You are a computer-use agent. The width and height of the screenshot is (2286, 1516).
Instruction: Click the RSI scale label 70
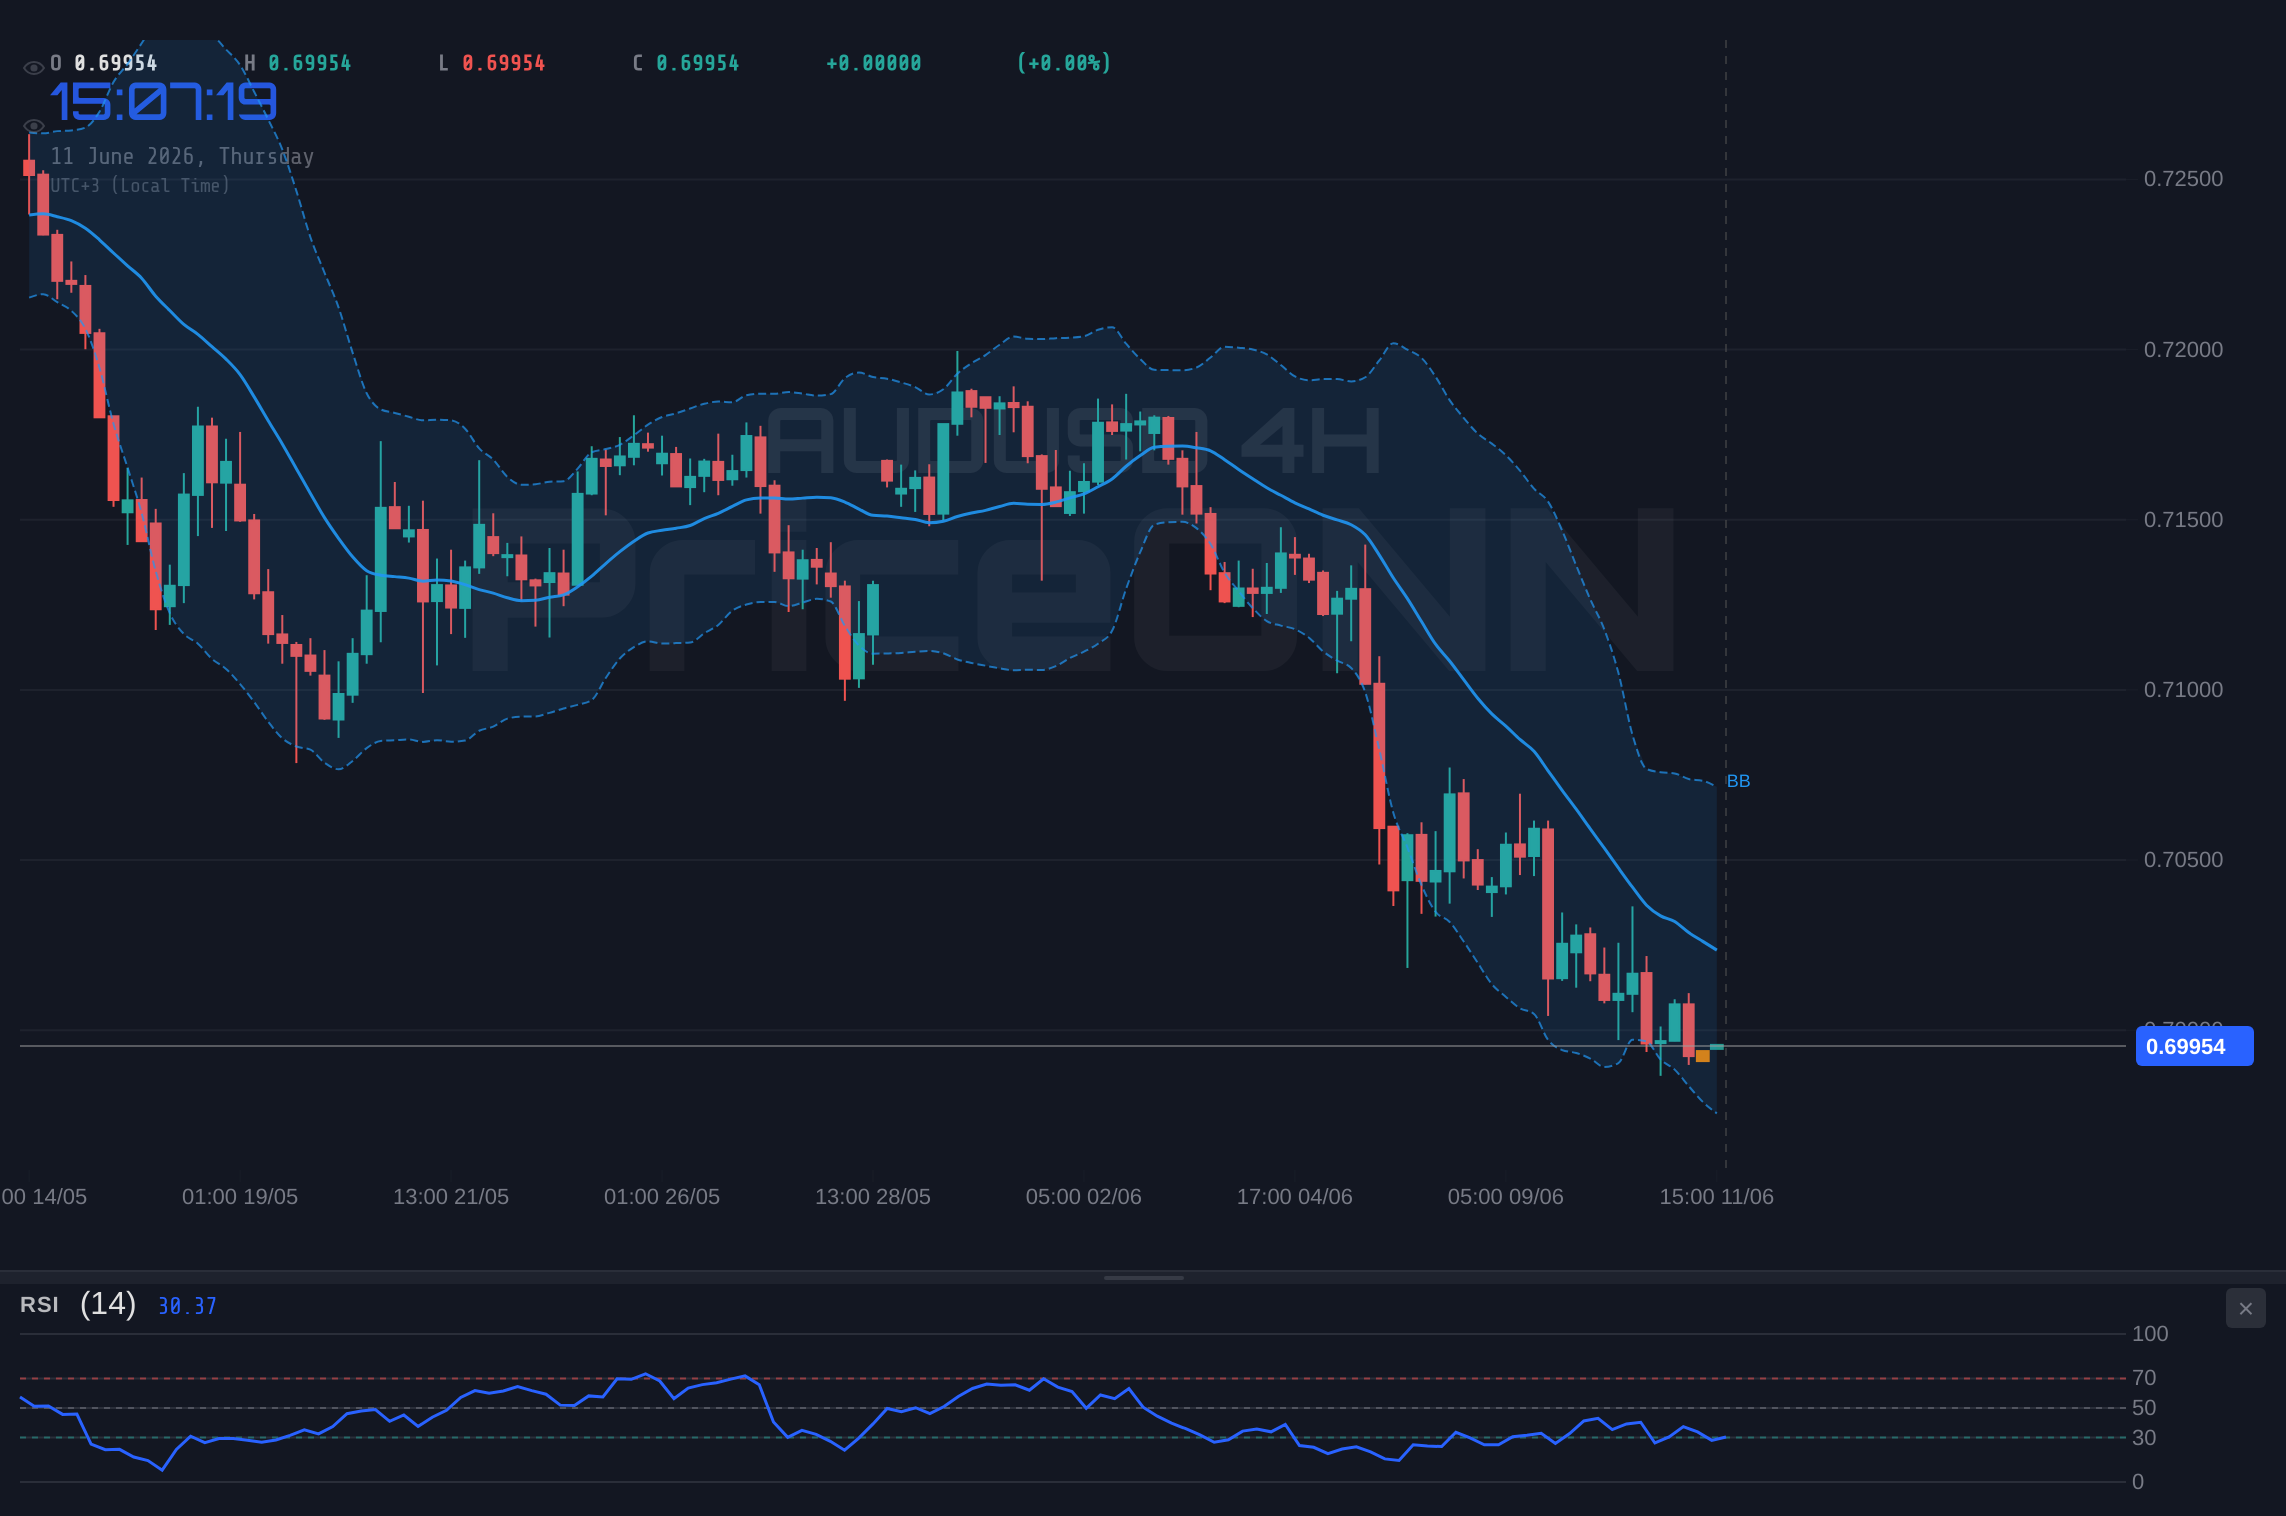2144,1378
